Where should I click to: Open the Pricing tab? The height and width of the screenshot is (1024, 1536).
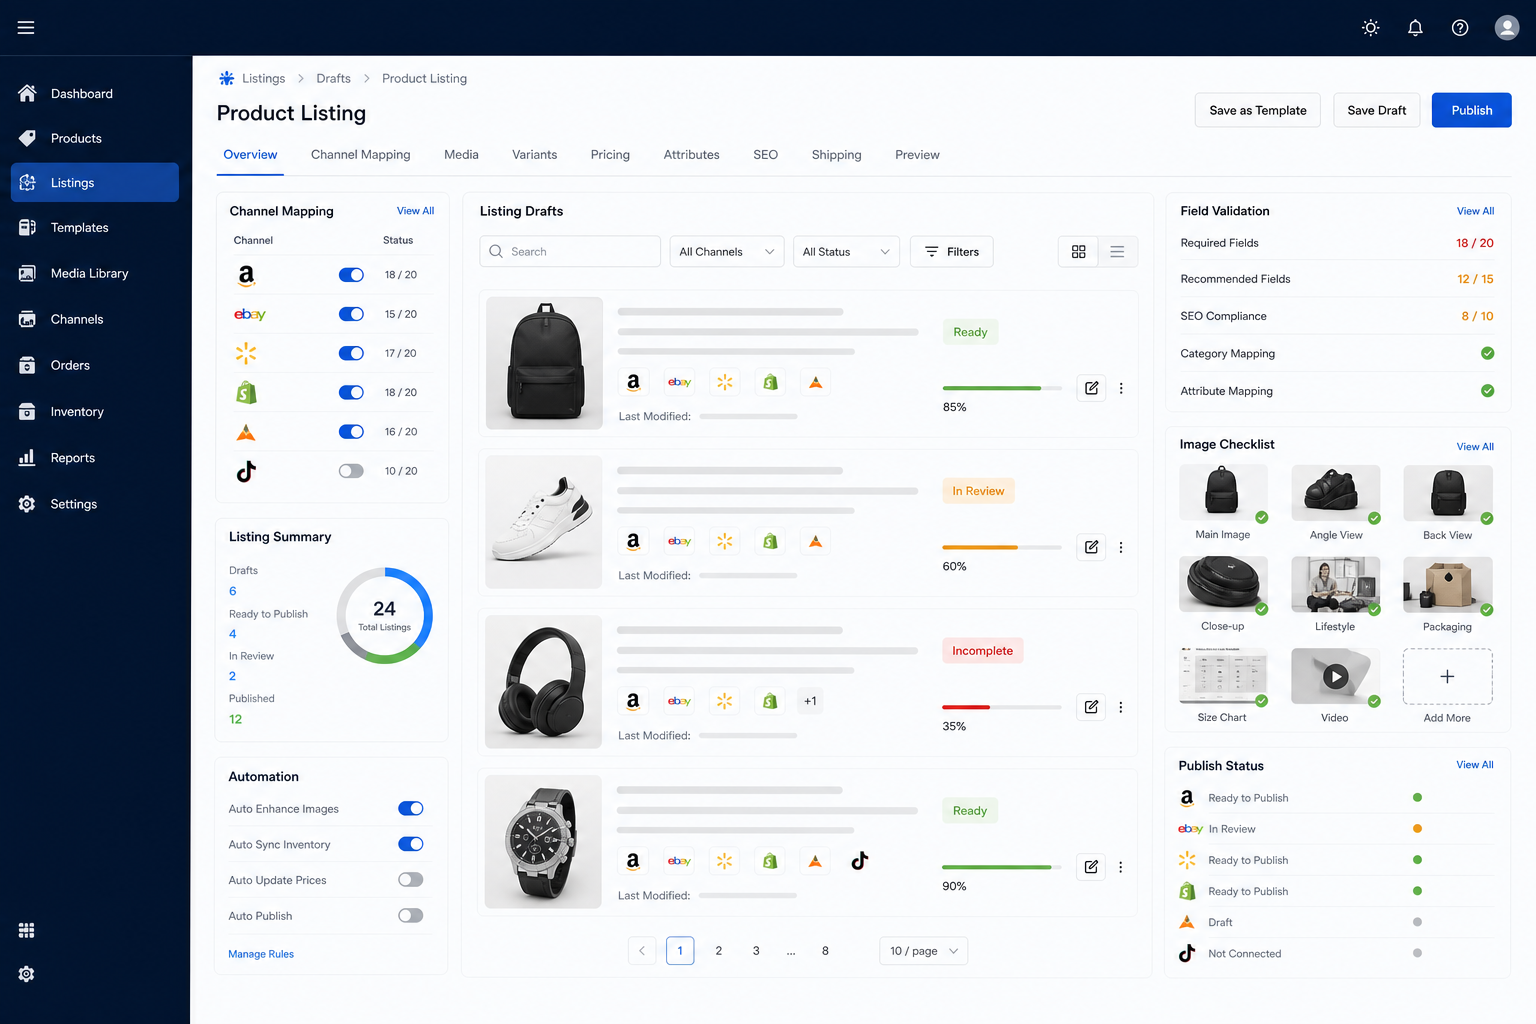(x=610, y=155)
